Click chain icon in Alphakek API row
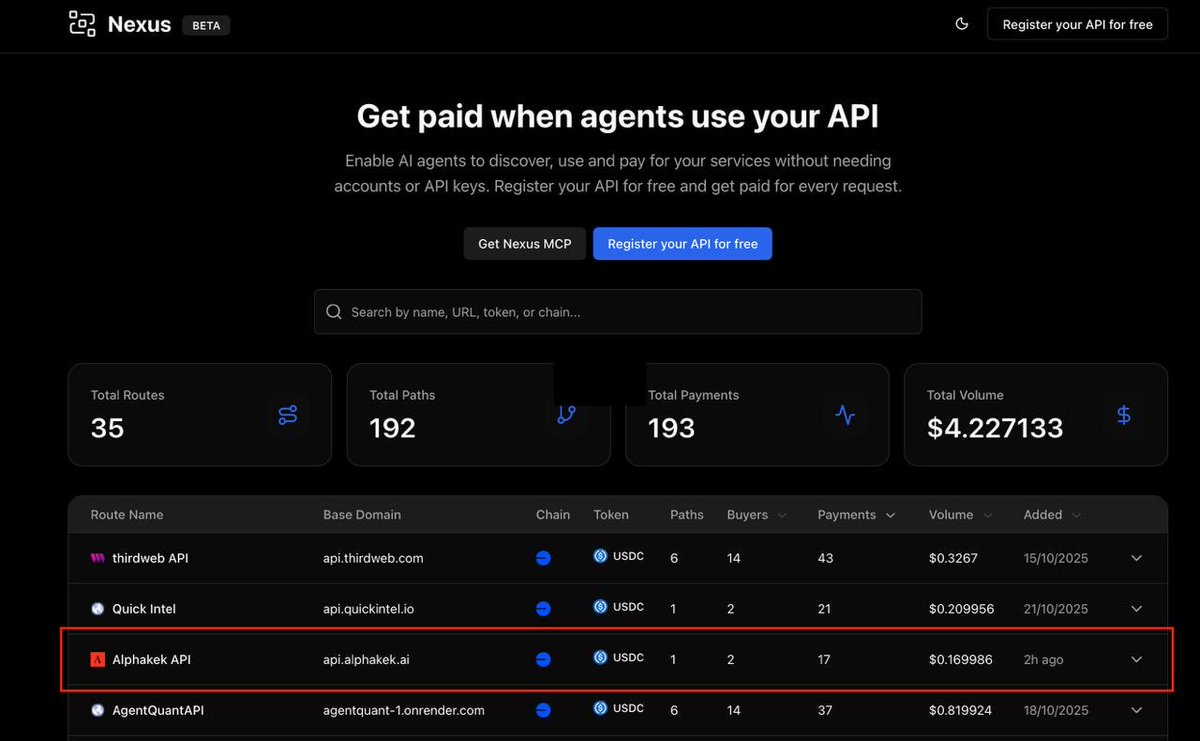The width and height of the screenshot is (1200, 741). pos(544,660)
